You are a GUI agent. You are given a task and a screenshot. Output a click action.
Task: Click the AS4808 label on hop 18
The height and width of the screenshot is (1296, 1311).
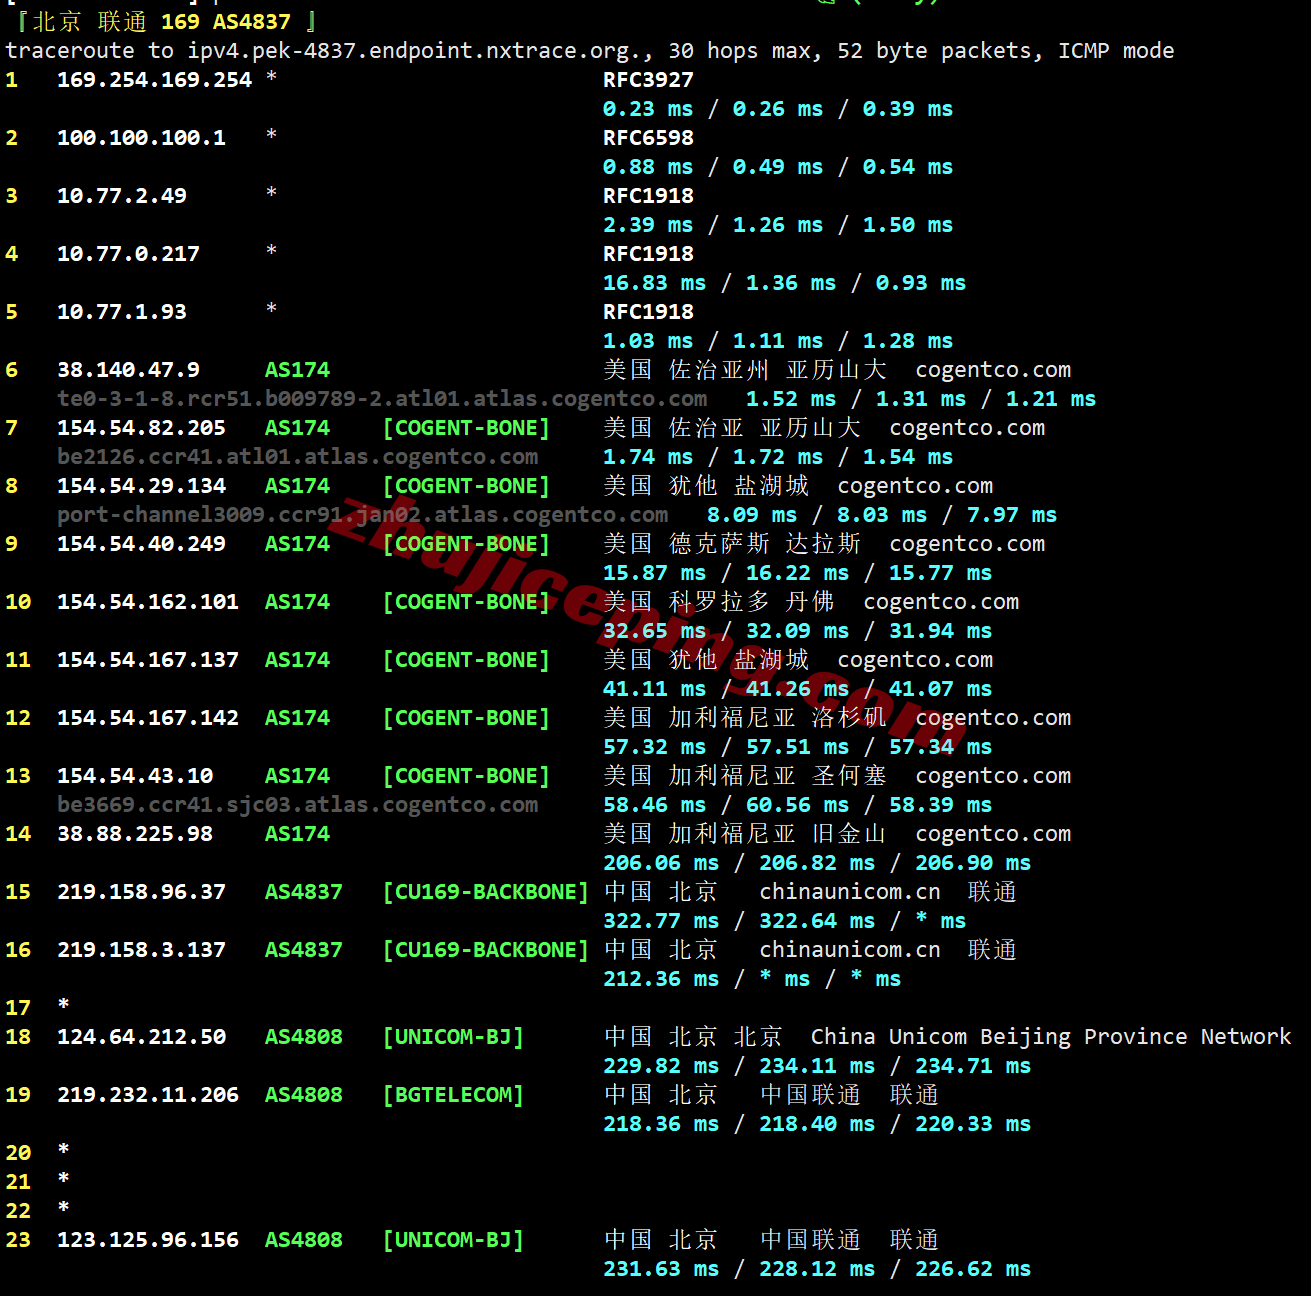(x=303, y=1037)
